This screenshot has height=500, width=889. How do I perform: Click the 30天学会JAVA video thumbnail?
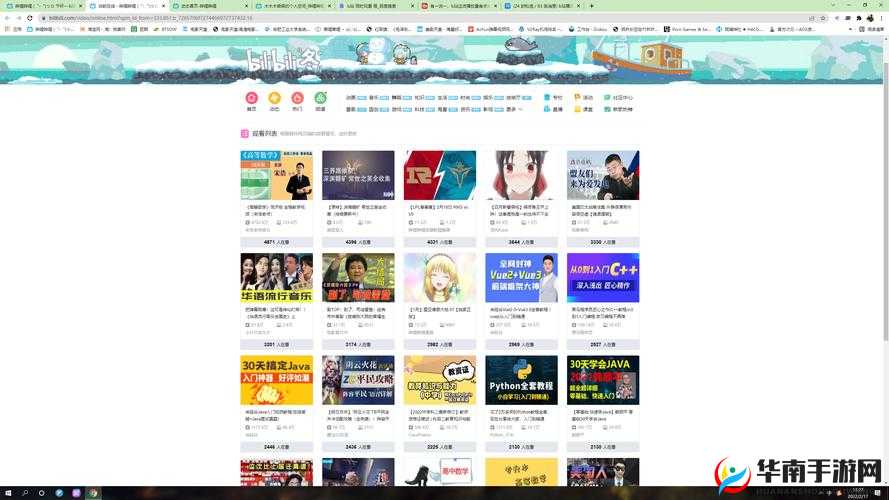[603, 380]
